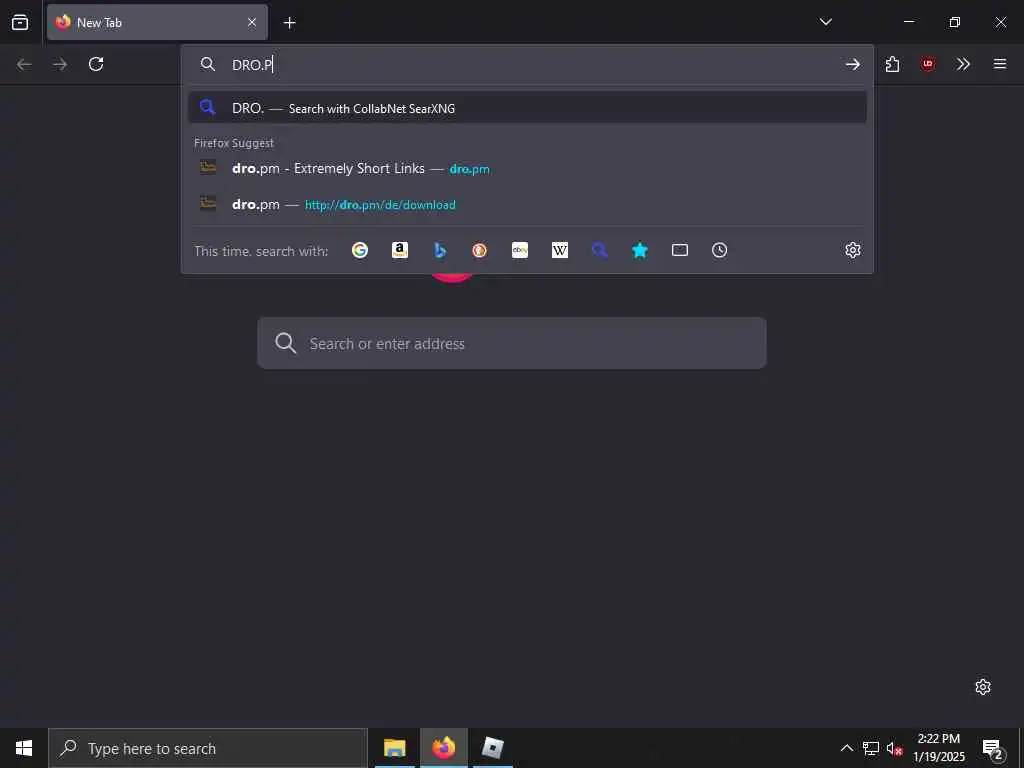The height and width of the screenshot is (768, 1024).
Task: Open the dro.pm/de/download suggestion
Action: click(527, 204)
